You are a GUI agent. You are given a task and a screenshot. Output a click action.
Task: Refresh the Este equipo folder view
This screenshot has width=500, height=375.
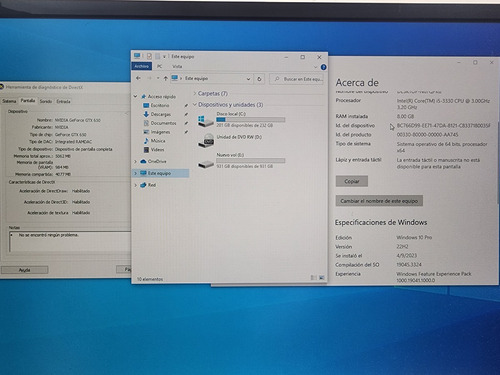tap(259, 79)
